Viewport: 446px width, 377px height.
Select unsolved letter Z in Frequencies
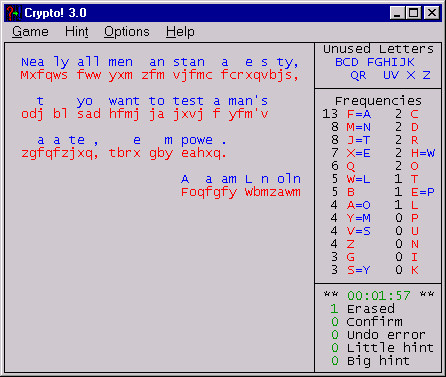coord(351,244)
